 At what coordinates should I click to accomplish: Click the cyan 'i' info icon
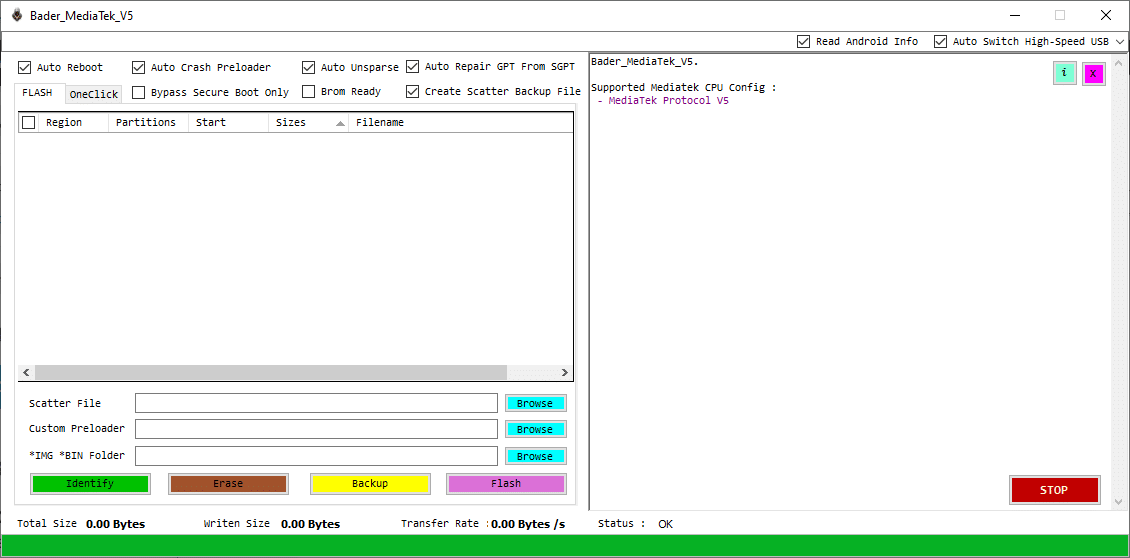(x=1064, y=73)
